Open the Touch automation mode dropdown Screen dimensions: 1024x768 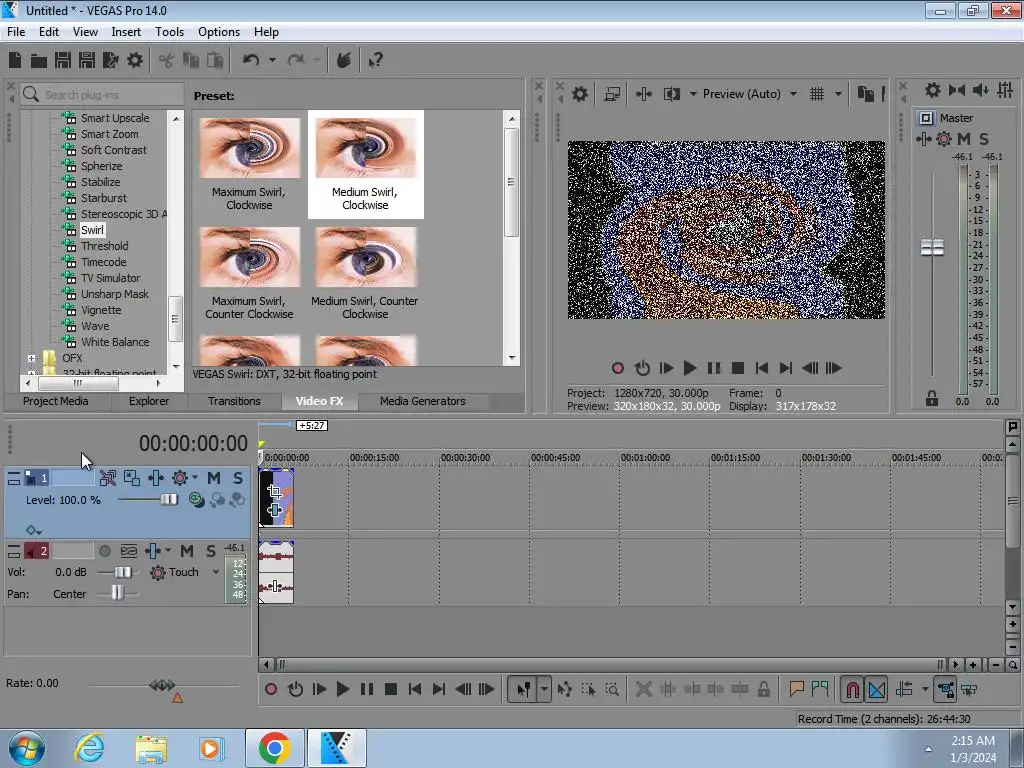(x=216, y=572)
